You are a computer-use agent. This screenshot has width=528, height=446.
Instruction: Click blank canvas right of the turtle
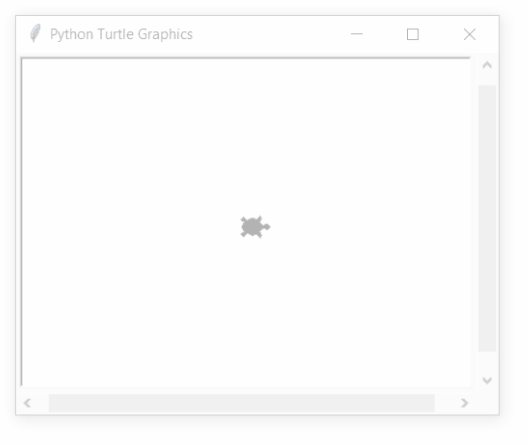pos(370,227)
